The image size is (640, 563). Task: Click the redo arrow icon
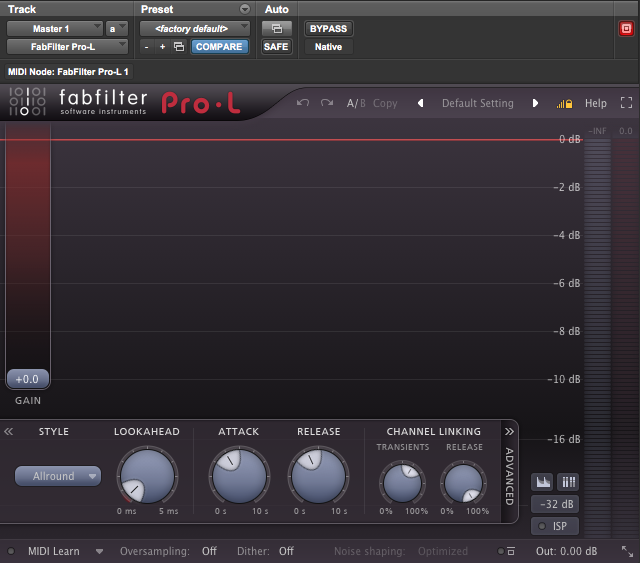327,103
